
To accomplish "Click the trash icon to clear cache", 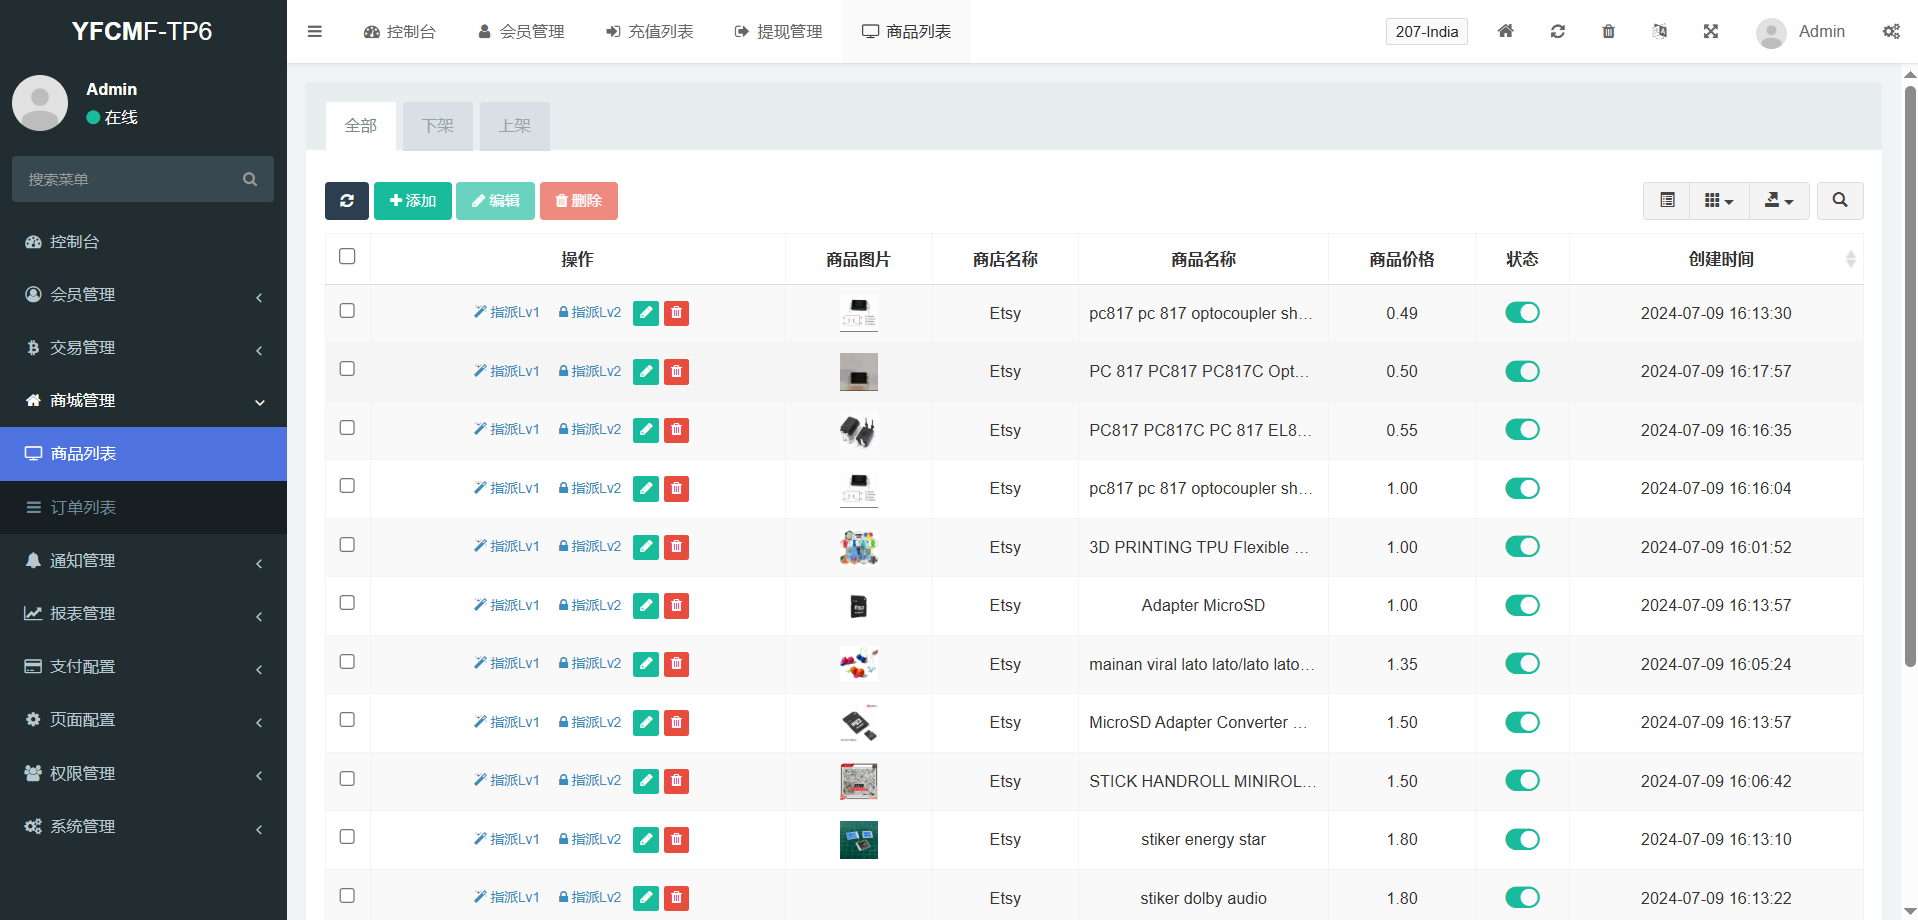I will (1608, 31).
